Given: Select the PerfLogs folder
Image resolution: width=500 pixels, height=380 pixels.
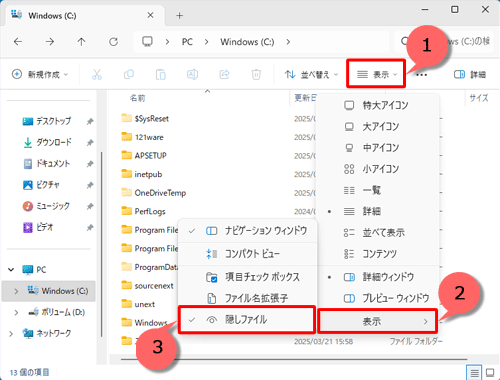Looking at the screenshot, I should (144, 211).
